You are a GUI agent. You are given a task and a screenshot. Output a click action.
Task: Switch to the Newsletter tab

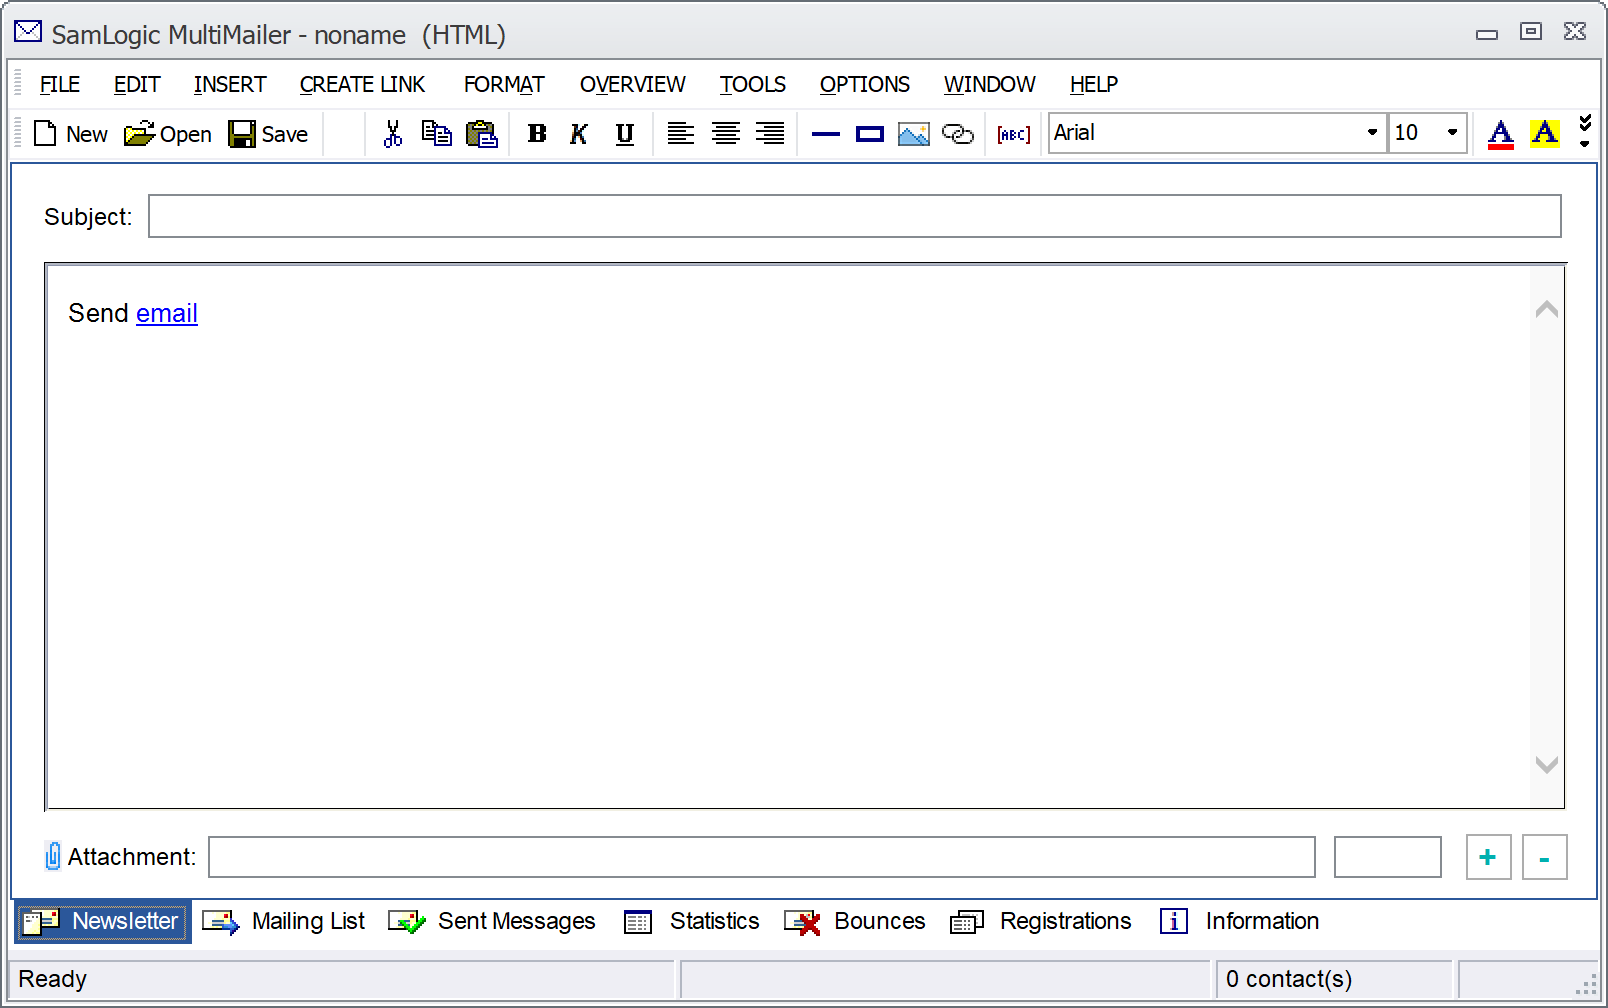tap(103, 921)
